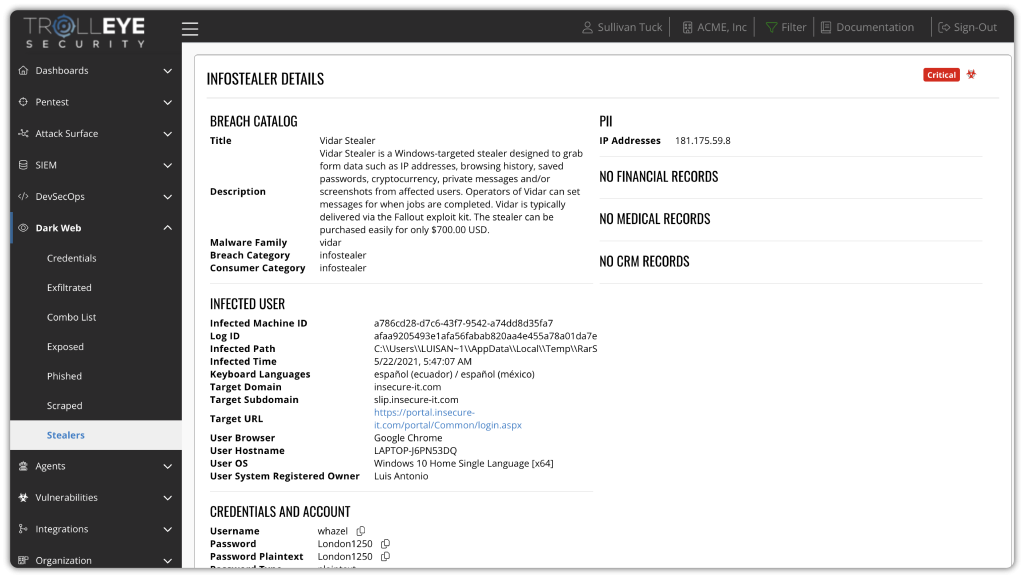Open the portal.insecure-it.com Target URL link

tap(447, 419)
